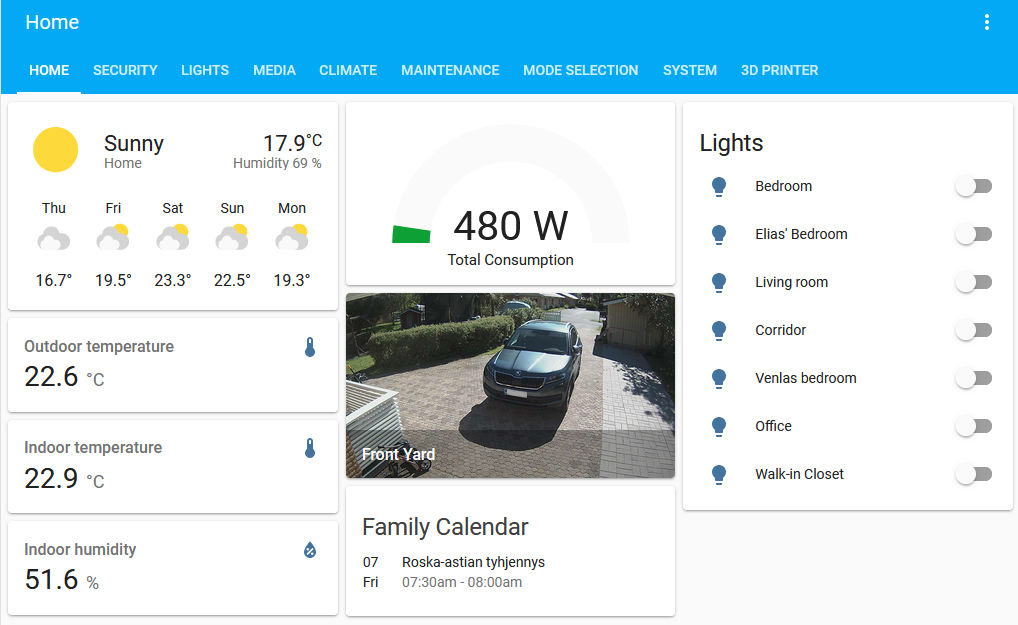Click the Indoor temperature thermometer icon
Viewport: 1018px width, 625px height.
click(310, 448)
